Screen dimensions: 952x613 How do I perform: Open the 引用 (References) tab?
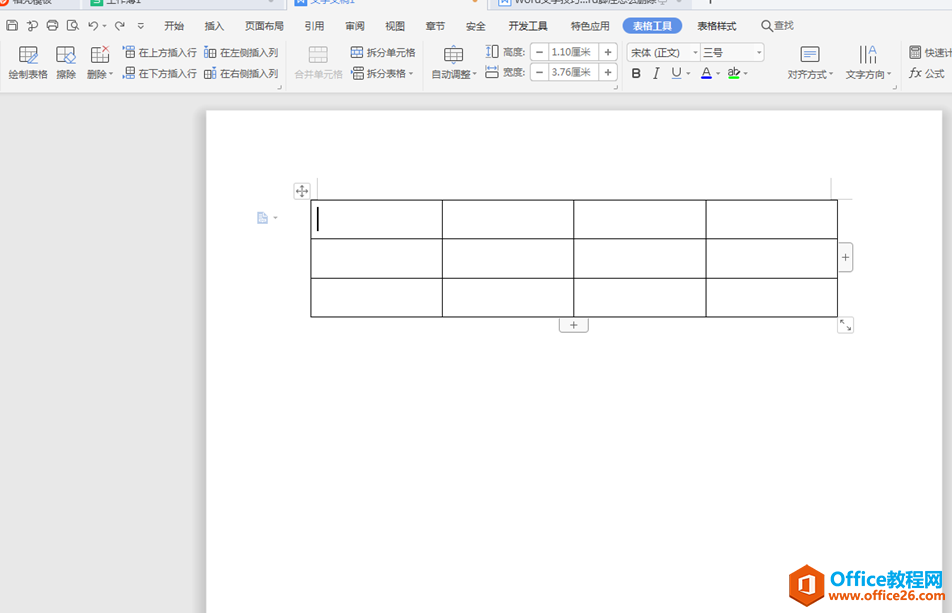314,26
